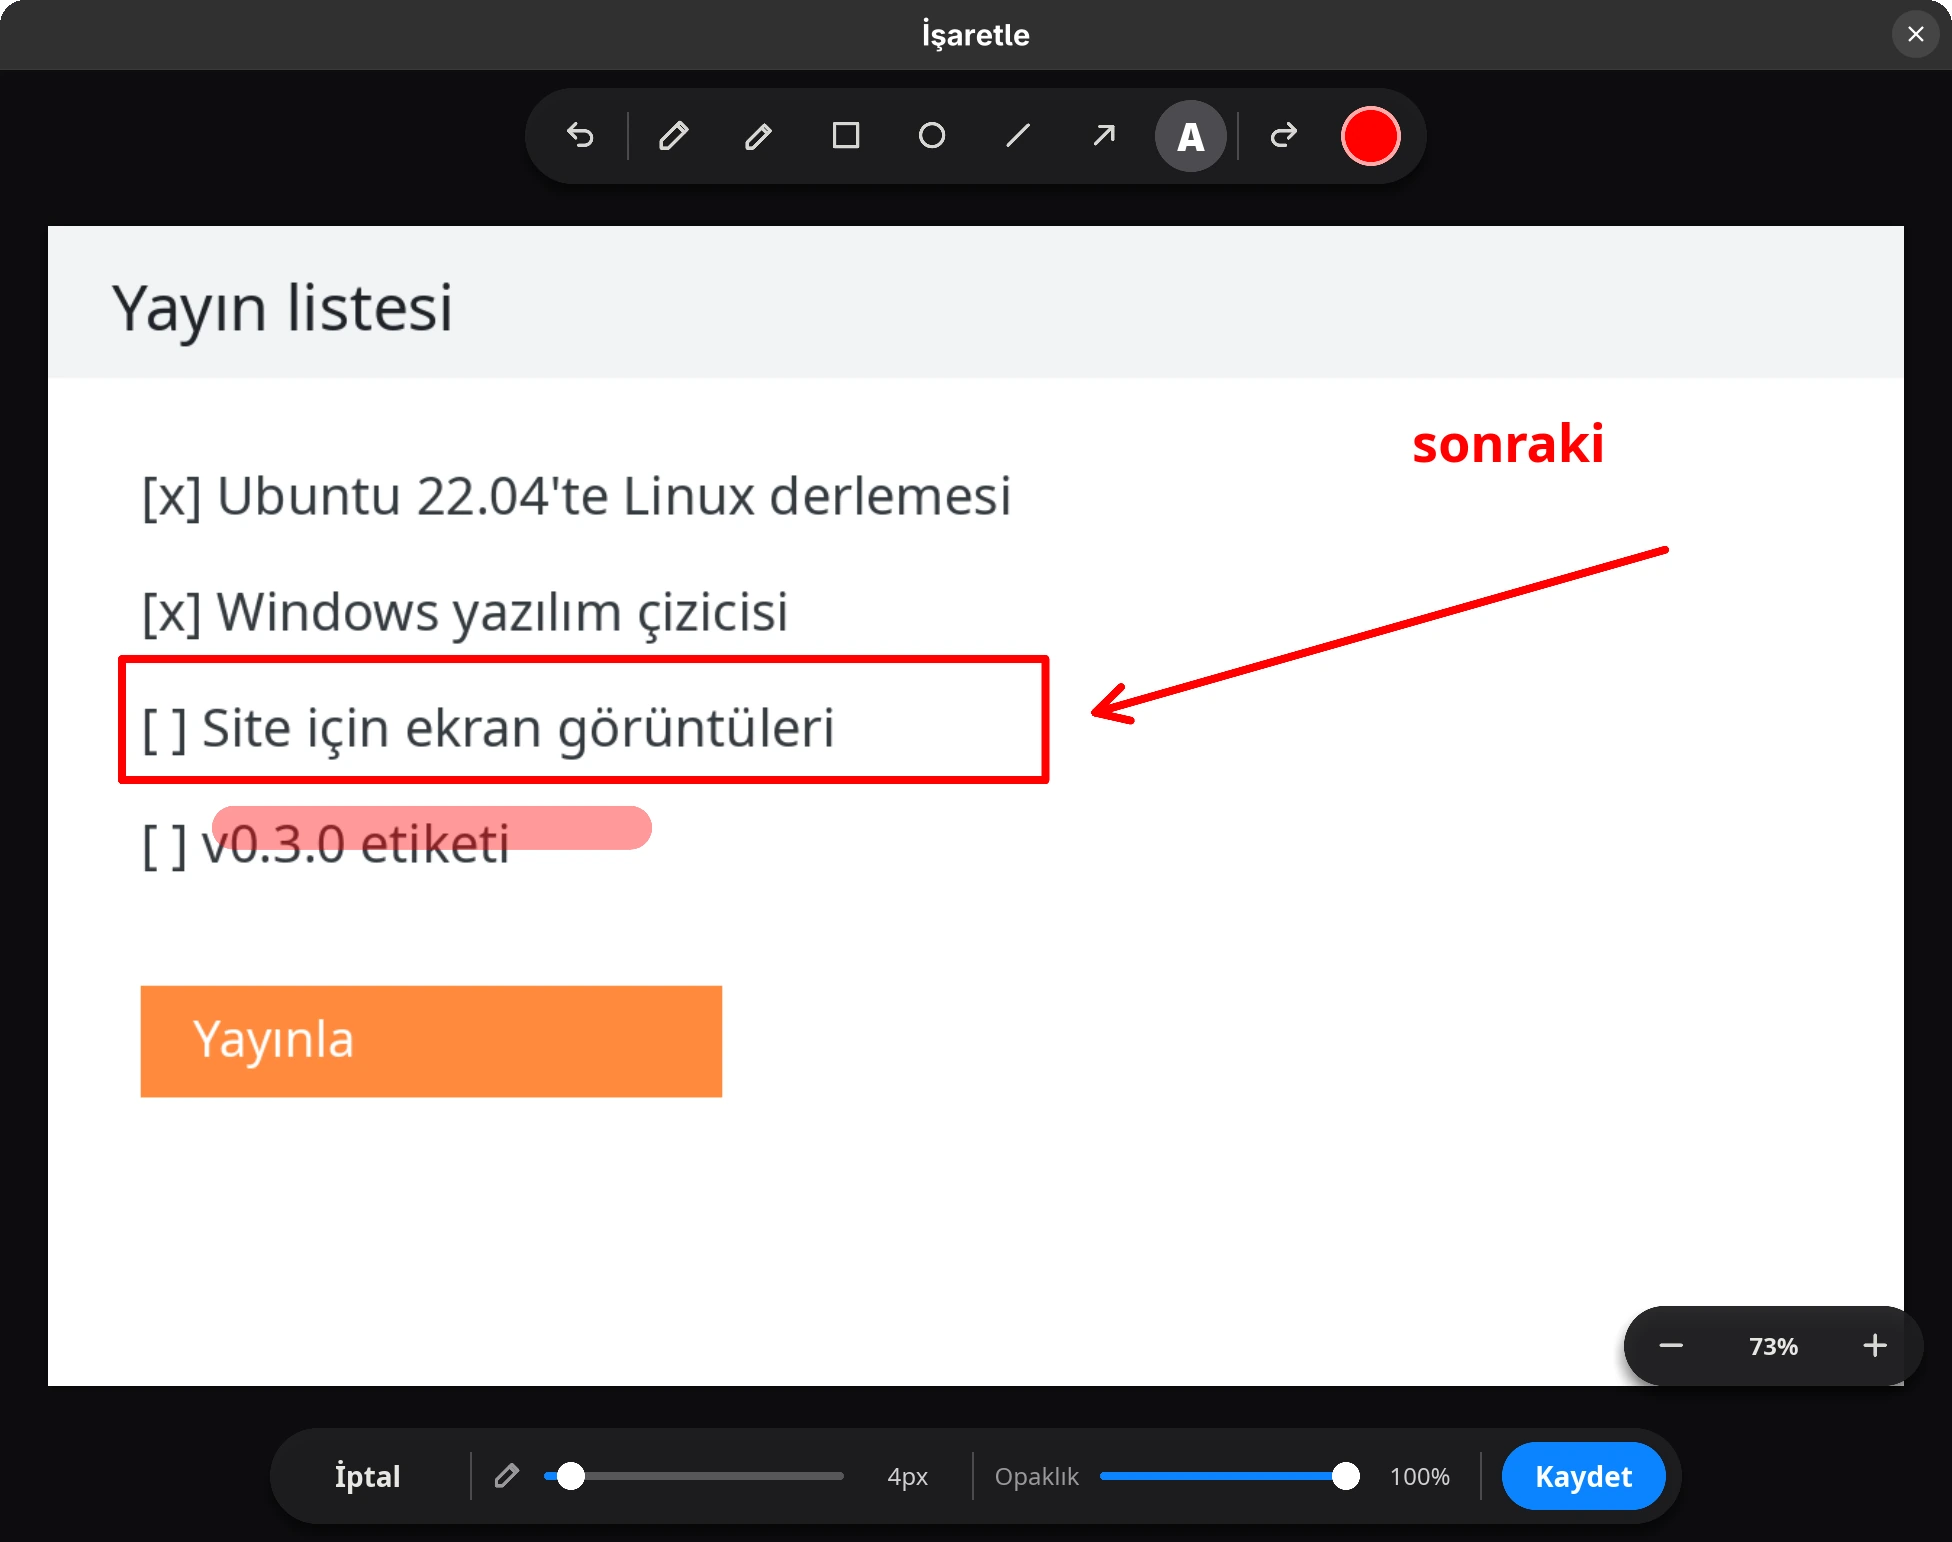The image size is (1952, 1542).
Task: Choose the rectangle shape tool
Action: (846, 135)
